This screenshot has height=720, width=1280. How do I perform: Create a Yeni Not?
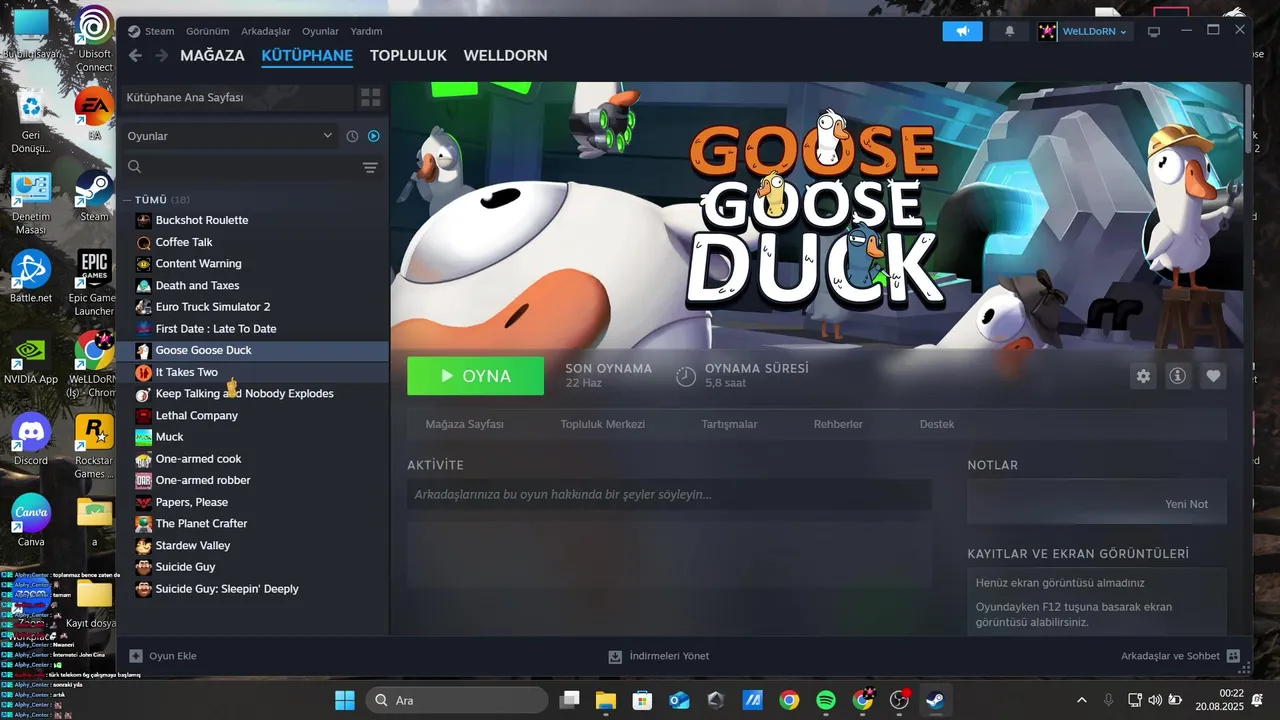(x=1186, y=504)
